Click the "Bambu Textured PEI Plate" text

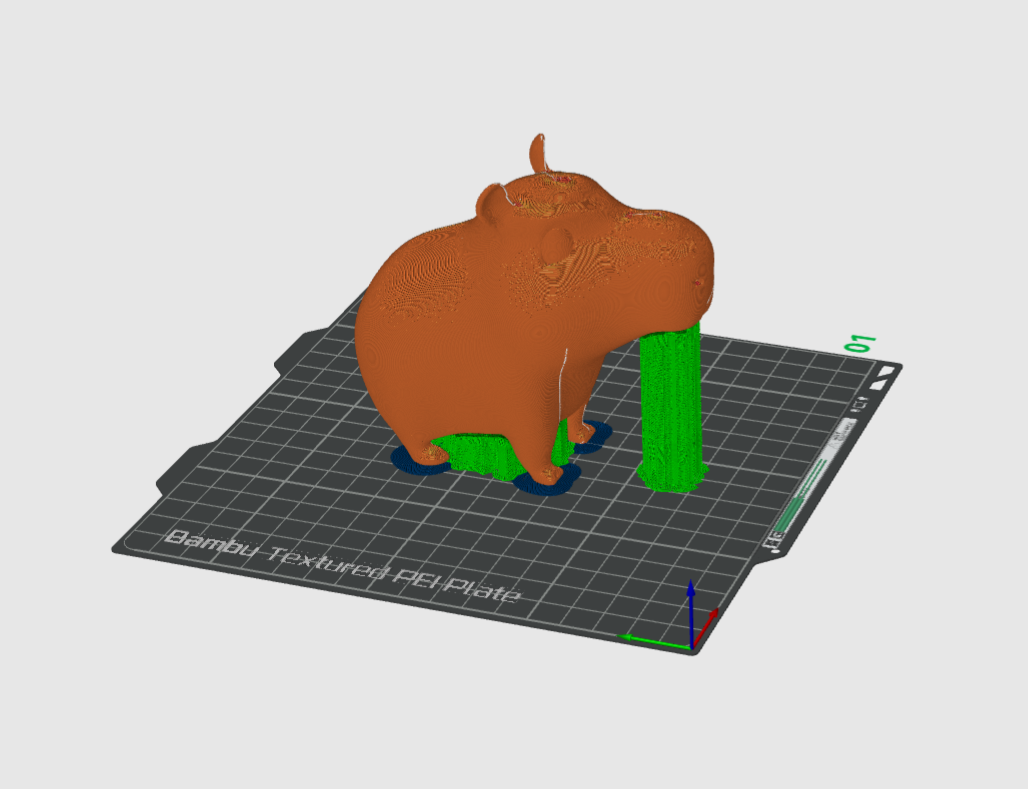(342, 566)
